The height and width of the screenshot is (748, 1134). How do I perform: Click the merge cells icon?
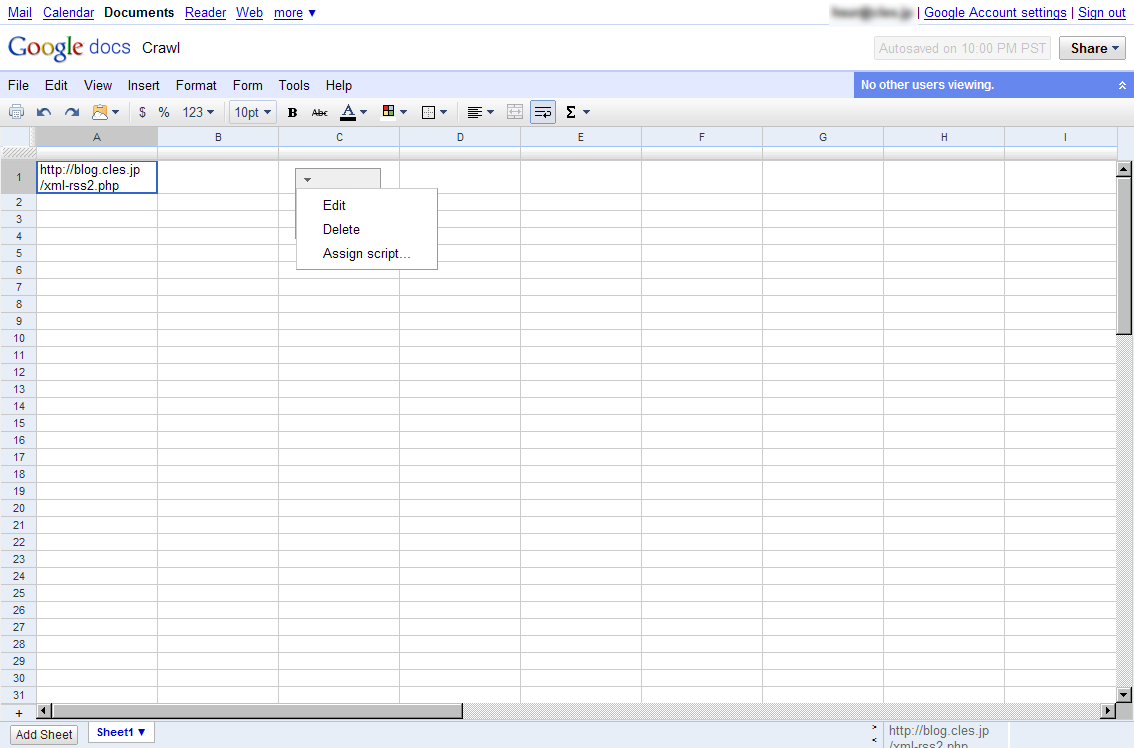pos(515,112)
